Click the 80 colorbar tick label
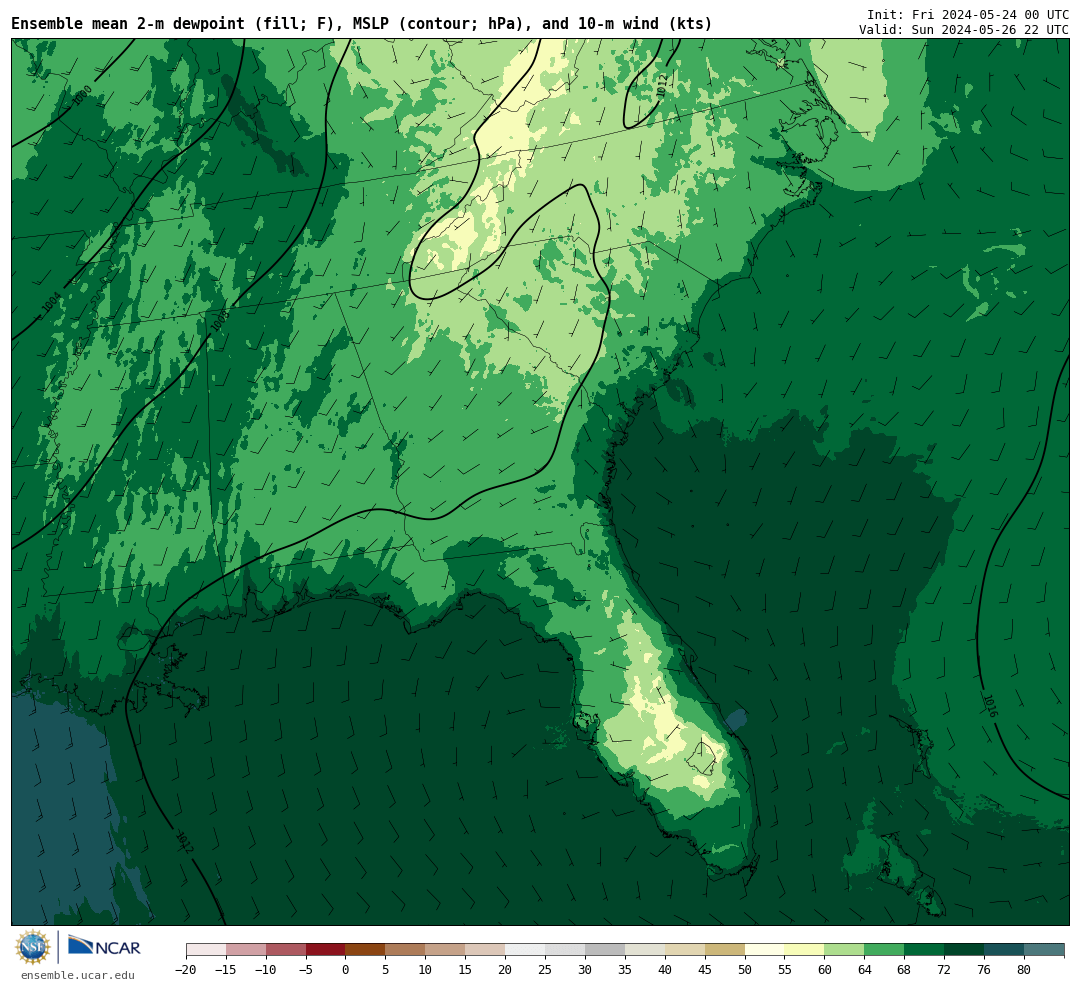The width and height of the screenshot is (1080, 988). pyautogui.click(x=1025, y=970)
